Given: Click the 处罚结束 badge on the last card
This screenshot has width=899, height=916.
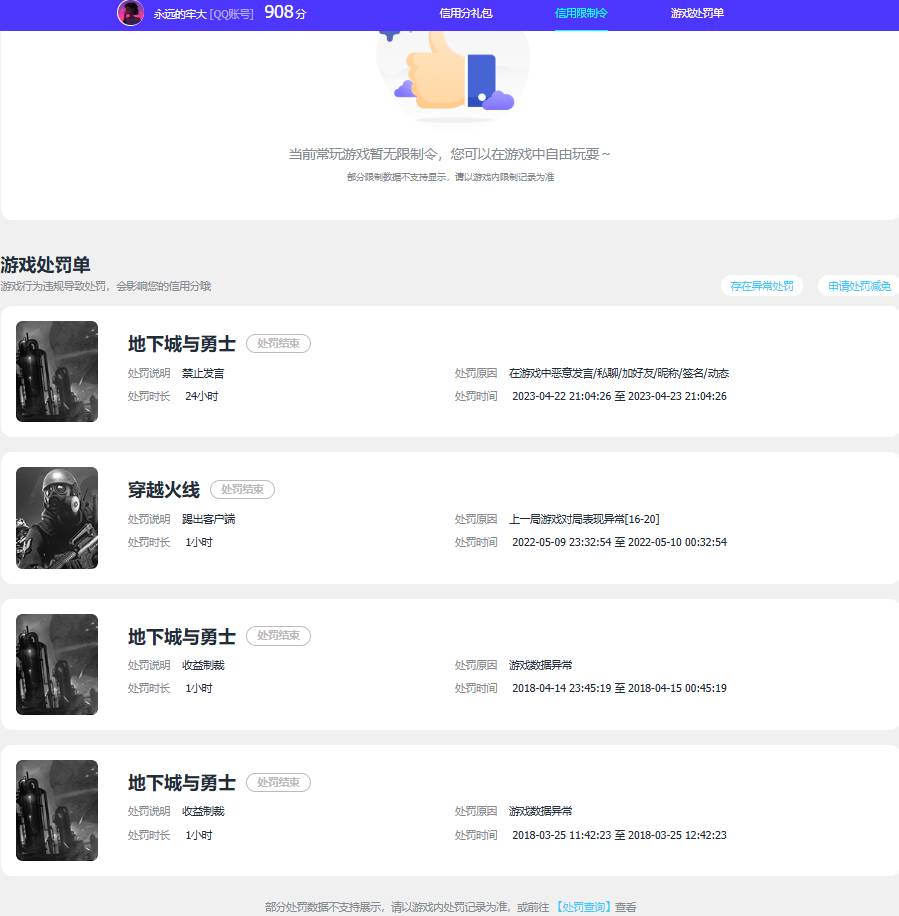Looking at the screenshot, I should (x=278, y=782).
